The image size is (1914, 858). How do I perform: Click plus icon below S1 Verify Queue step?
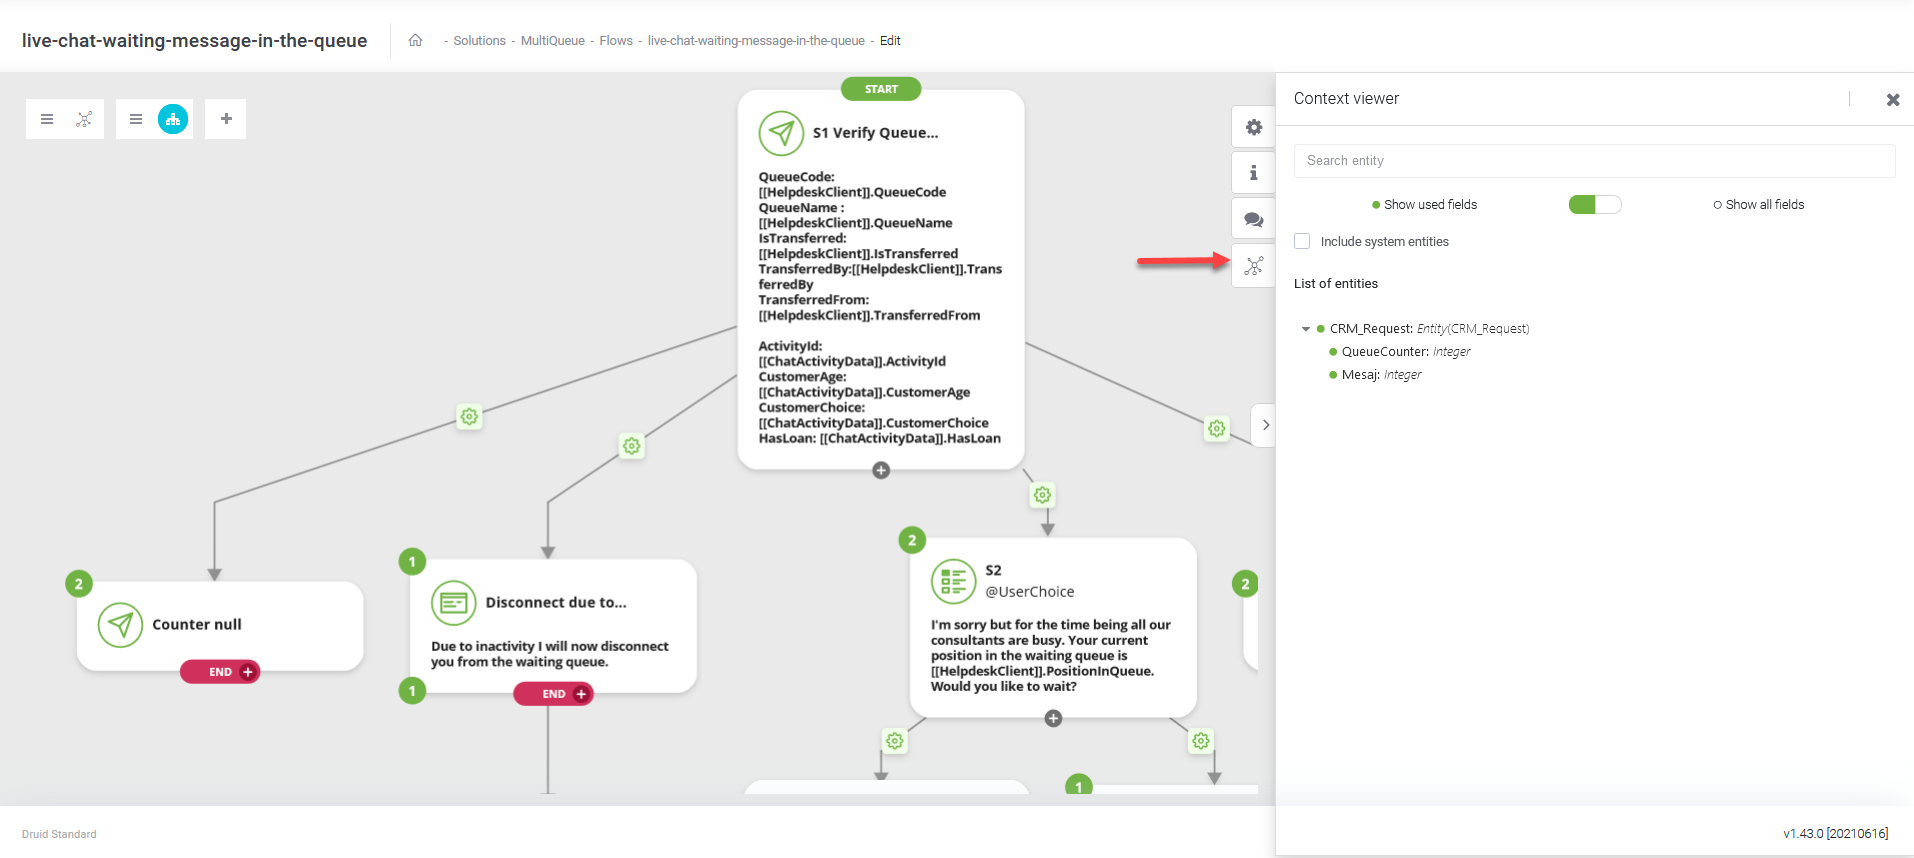[881, 470]
